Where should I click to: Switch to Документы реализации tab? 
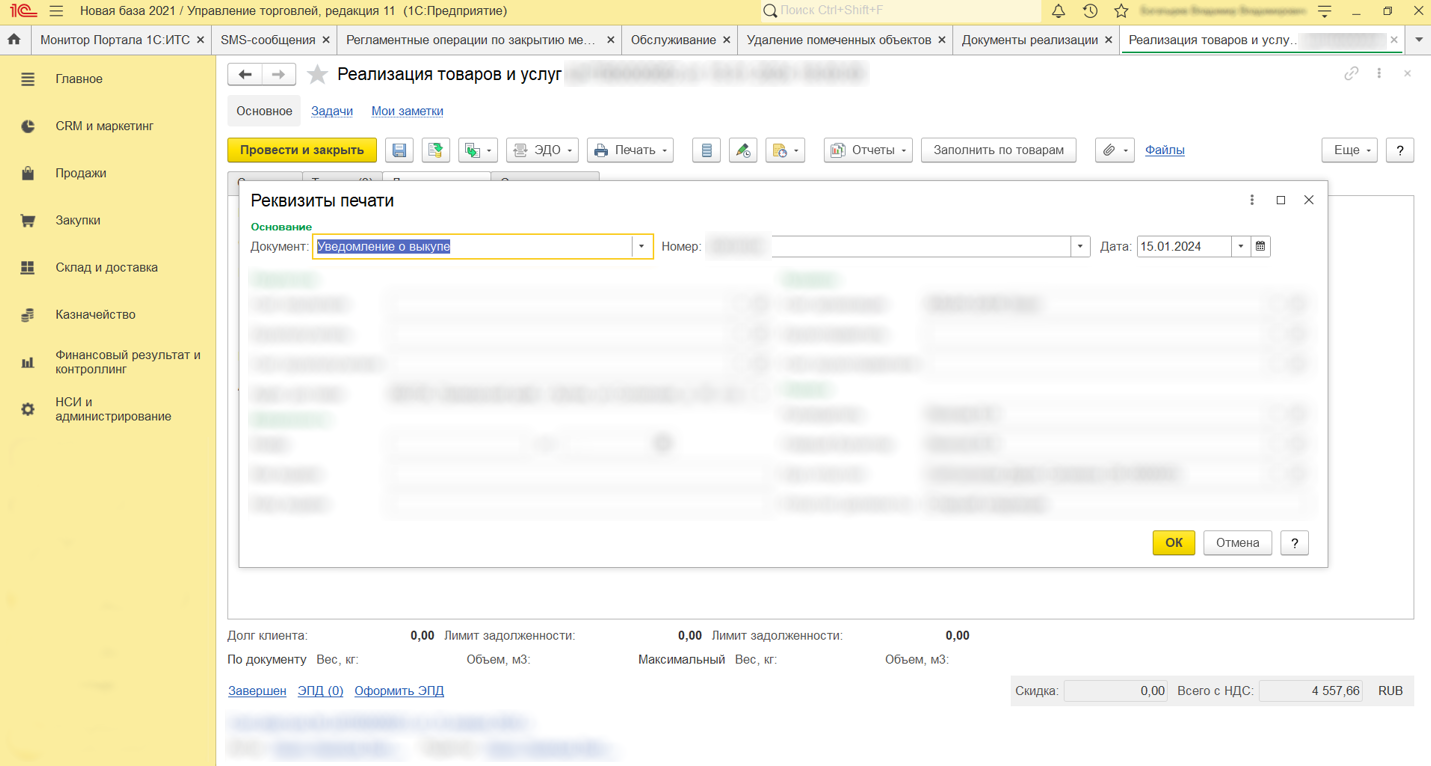(1029, 40)
